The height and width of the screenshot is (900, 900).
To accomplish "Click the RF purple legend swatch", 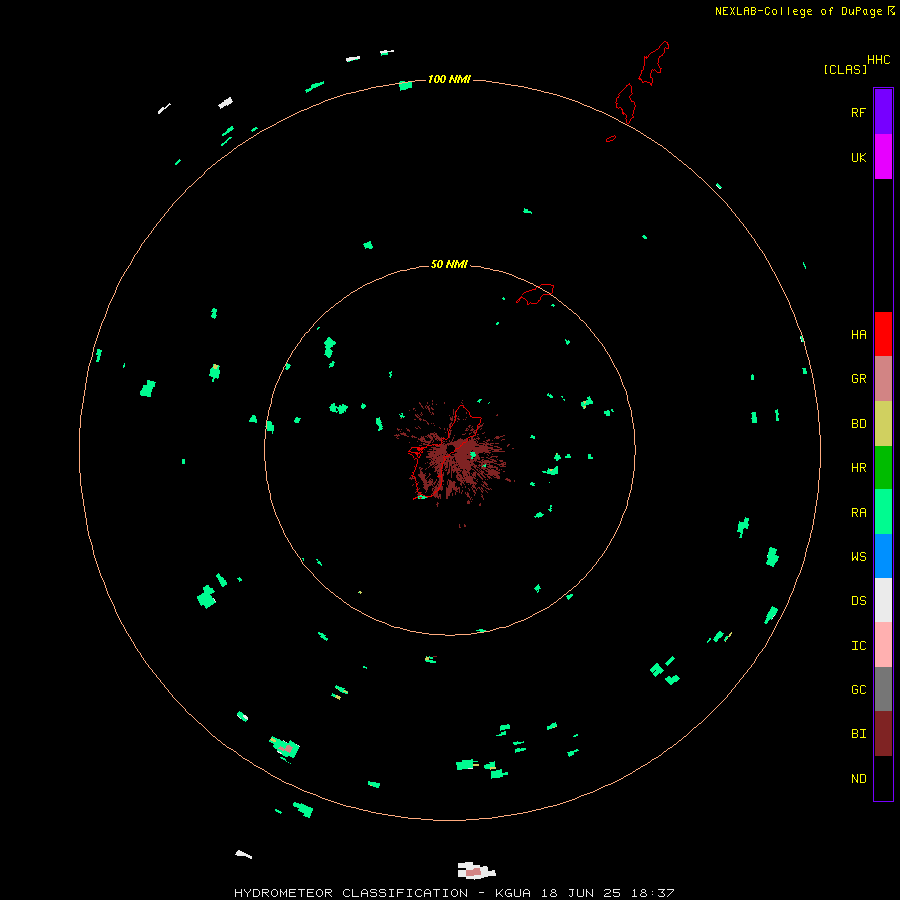I will (x=883, y=112).
